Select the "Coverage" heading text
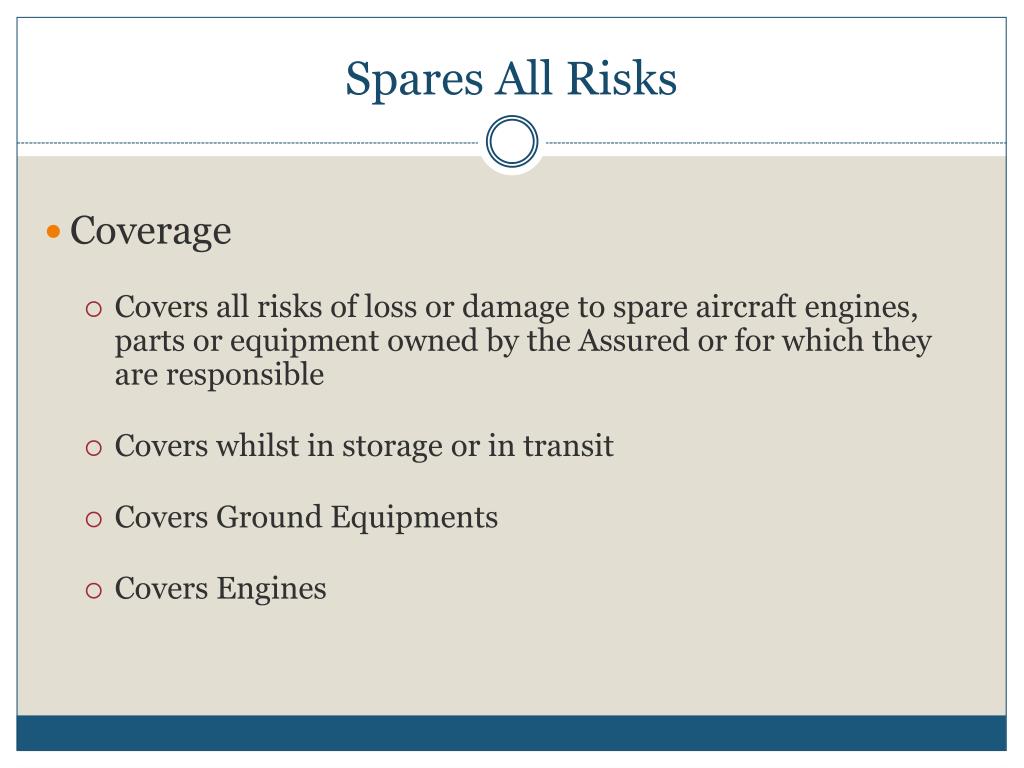The width and height of the screenshot is (1024, 768). pos(150,231)
